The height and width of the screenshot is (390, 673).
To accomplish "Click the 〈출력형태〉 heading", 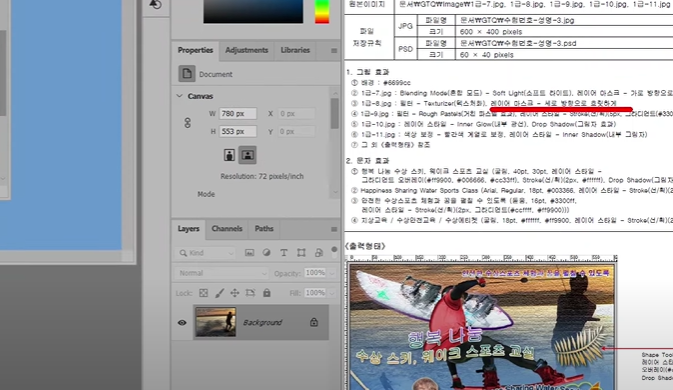I will [x=365, y=246].
